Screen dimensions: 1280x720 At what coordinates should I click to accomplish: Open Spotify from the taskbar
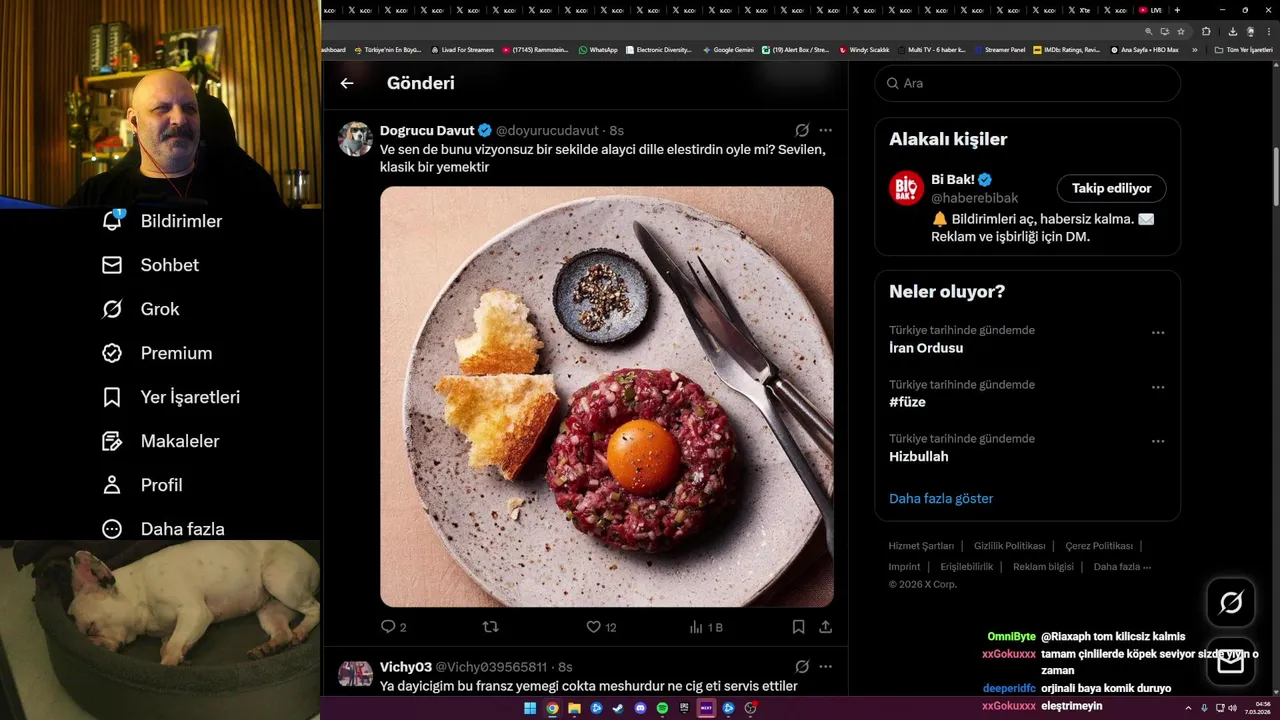tap(662, 708)
